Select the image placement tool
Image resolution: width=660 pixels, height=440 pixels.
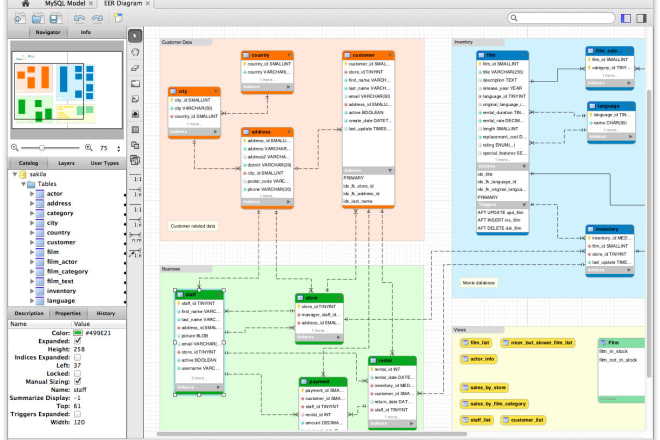coord(135,114)
